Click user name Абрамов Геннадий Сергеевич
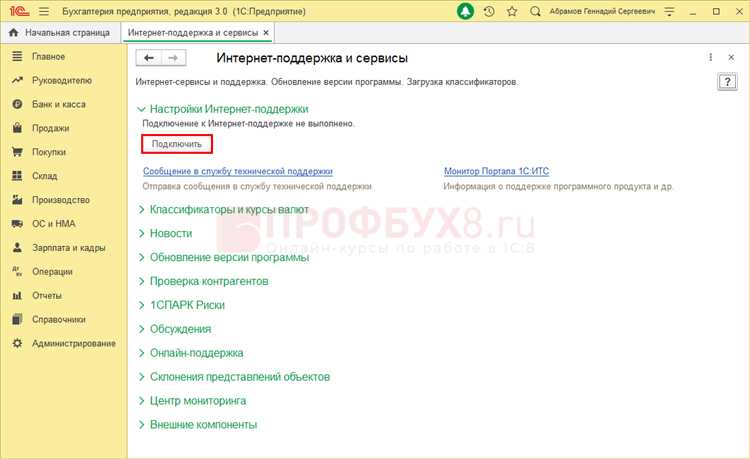750x459 pixels. (602, 11)
